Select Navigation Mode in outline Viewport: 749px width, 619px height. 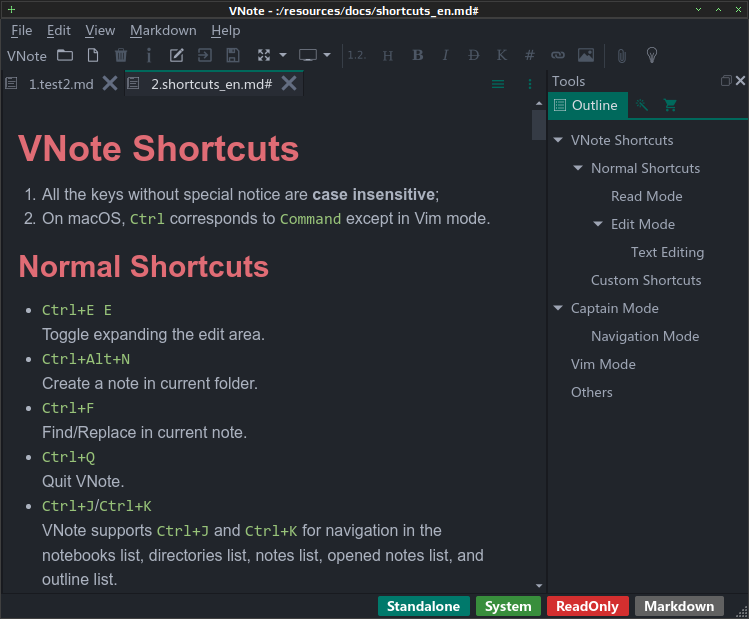[x=645, y=336]
